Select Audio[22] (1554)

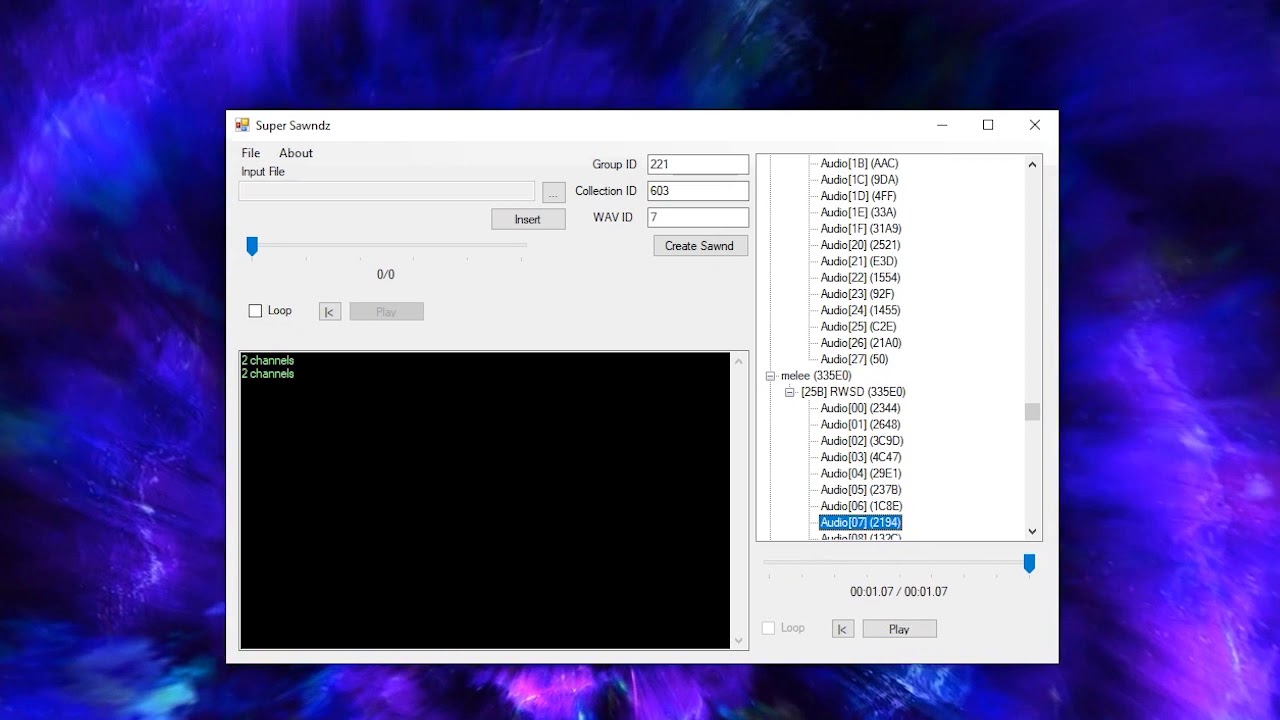click(x=861, y=278)
